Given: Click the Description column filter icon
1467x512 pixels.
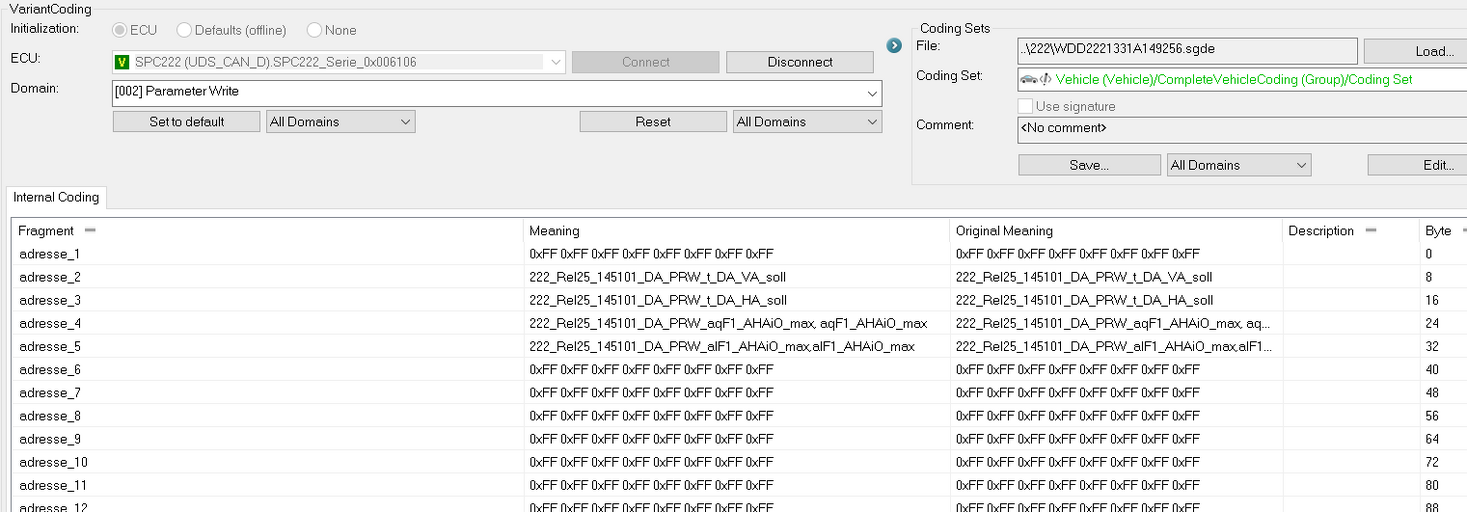Looking at the screenshot, I should click(1371, 231).
